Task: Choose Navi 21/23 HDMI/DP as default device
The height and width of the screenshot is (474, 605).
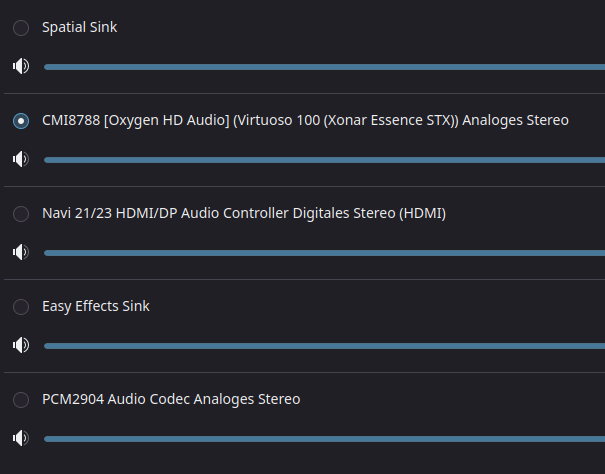Action: click(x=21, y=214)
